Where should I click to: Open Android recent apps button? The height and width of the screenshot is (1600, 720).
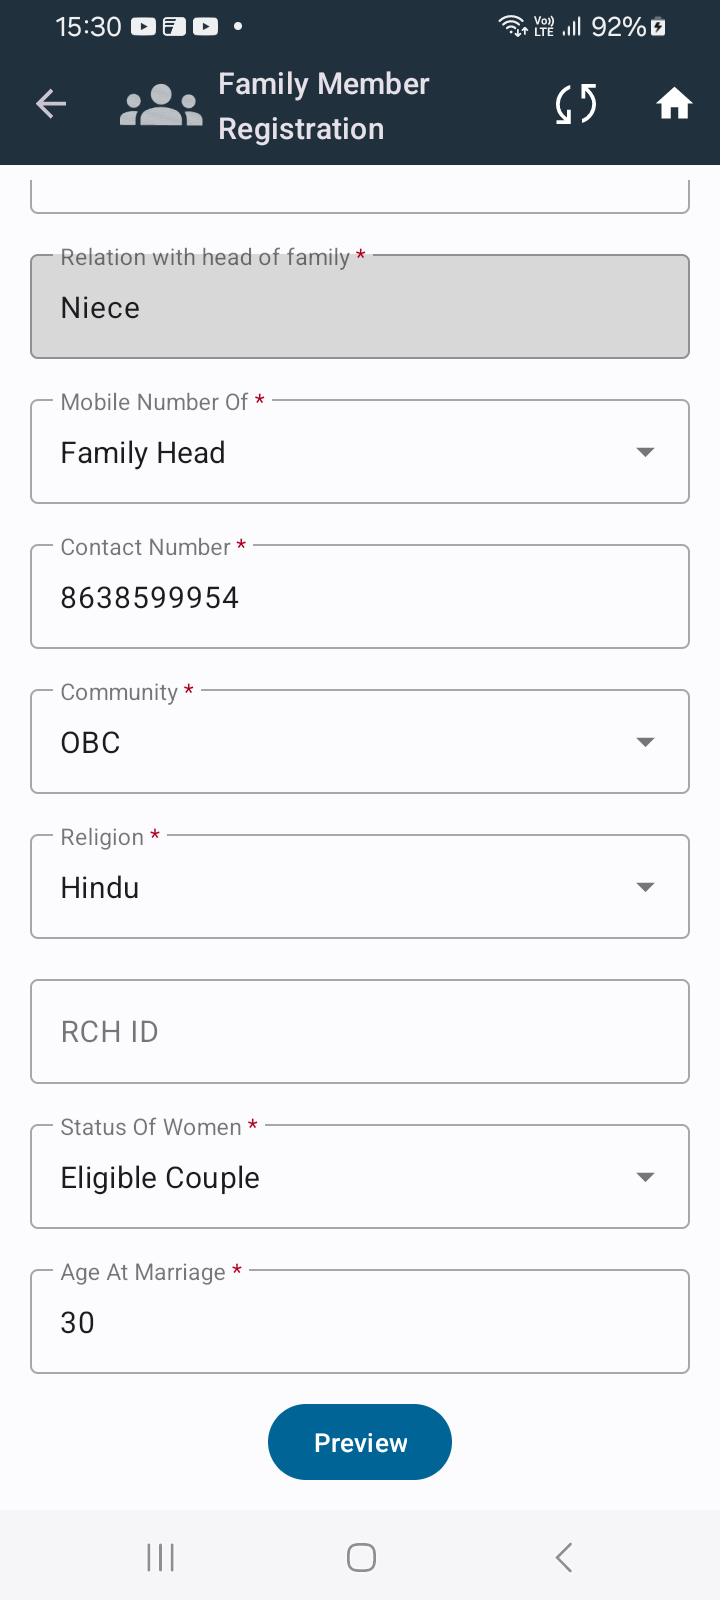[160, 1557]
